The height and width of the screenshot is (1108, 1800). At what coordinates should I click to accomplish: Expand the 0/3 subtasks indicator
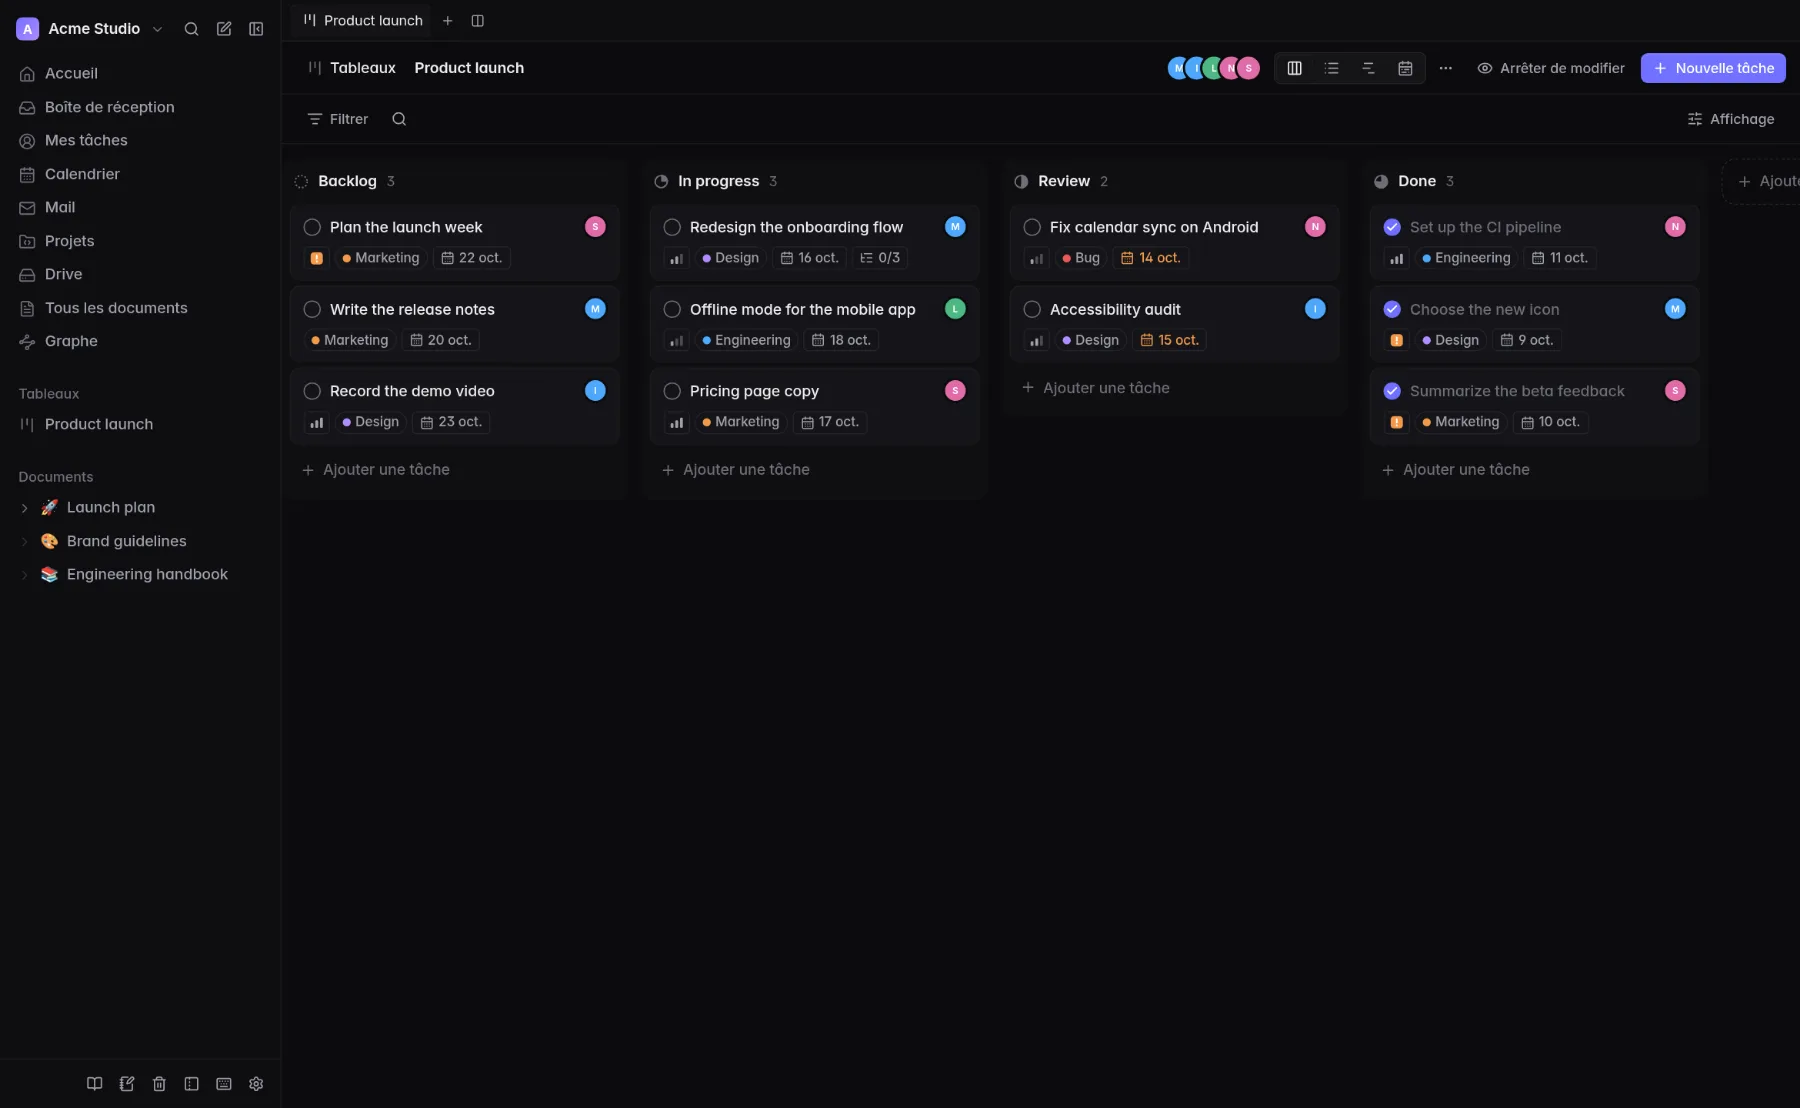pos(880,258)
